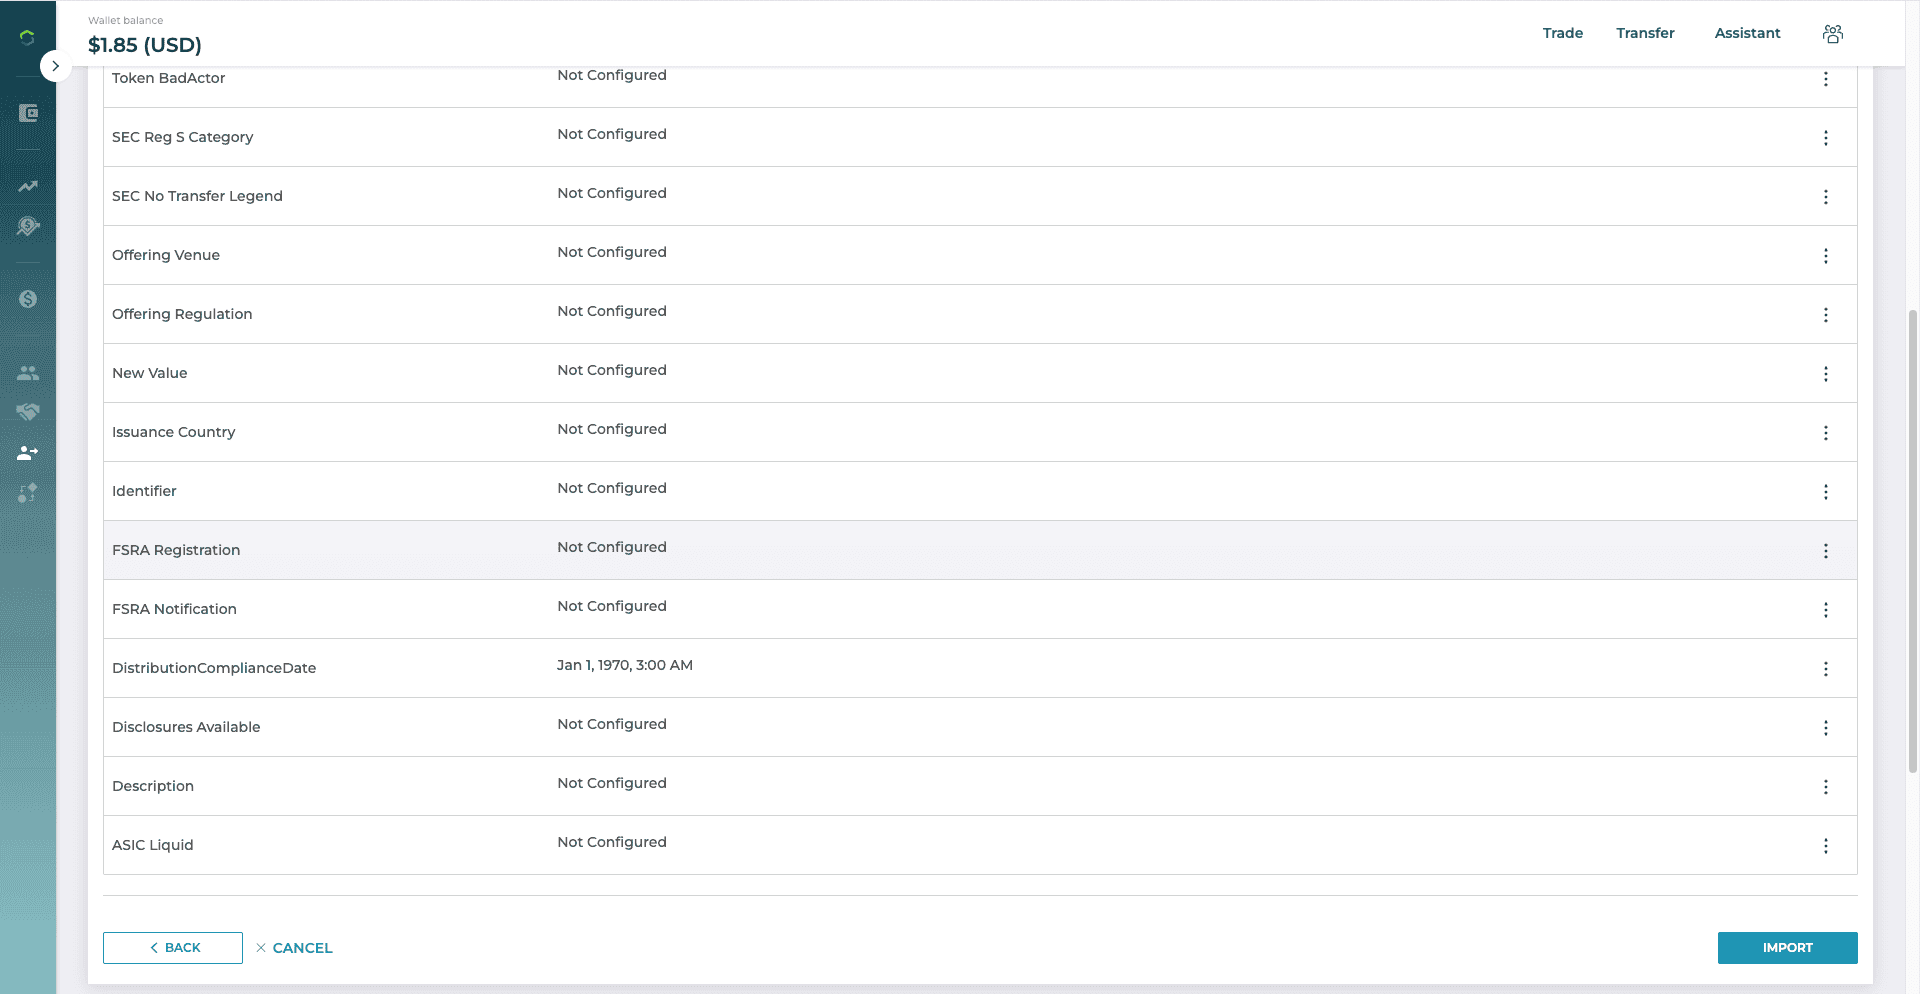Click the page vertical scrollbar
This screenshot has height=994, width=1920.
(x=1913, y=540)
